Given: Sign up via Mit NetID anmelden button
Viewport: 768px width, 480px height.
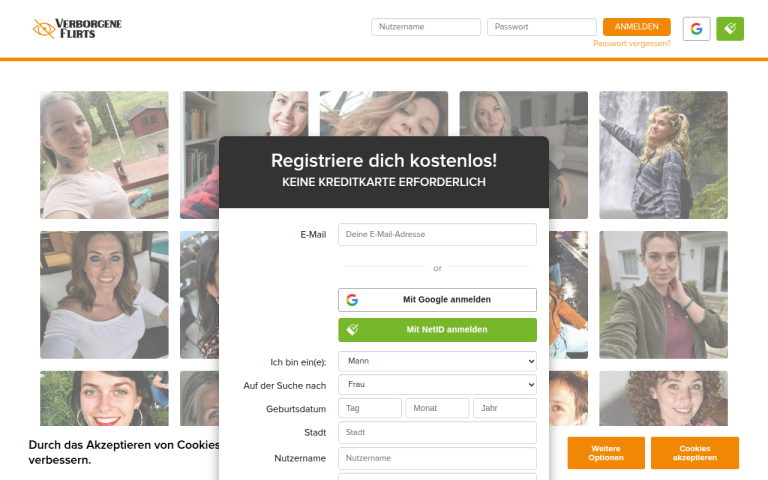Looking at the screenshot, I should pos(437,330).
